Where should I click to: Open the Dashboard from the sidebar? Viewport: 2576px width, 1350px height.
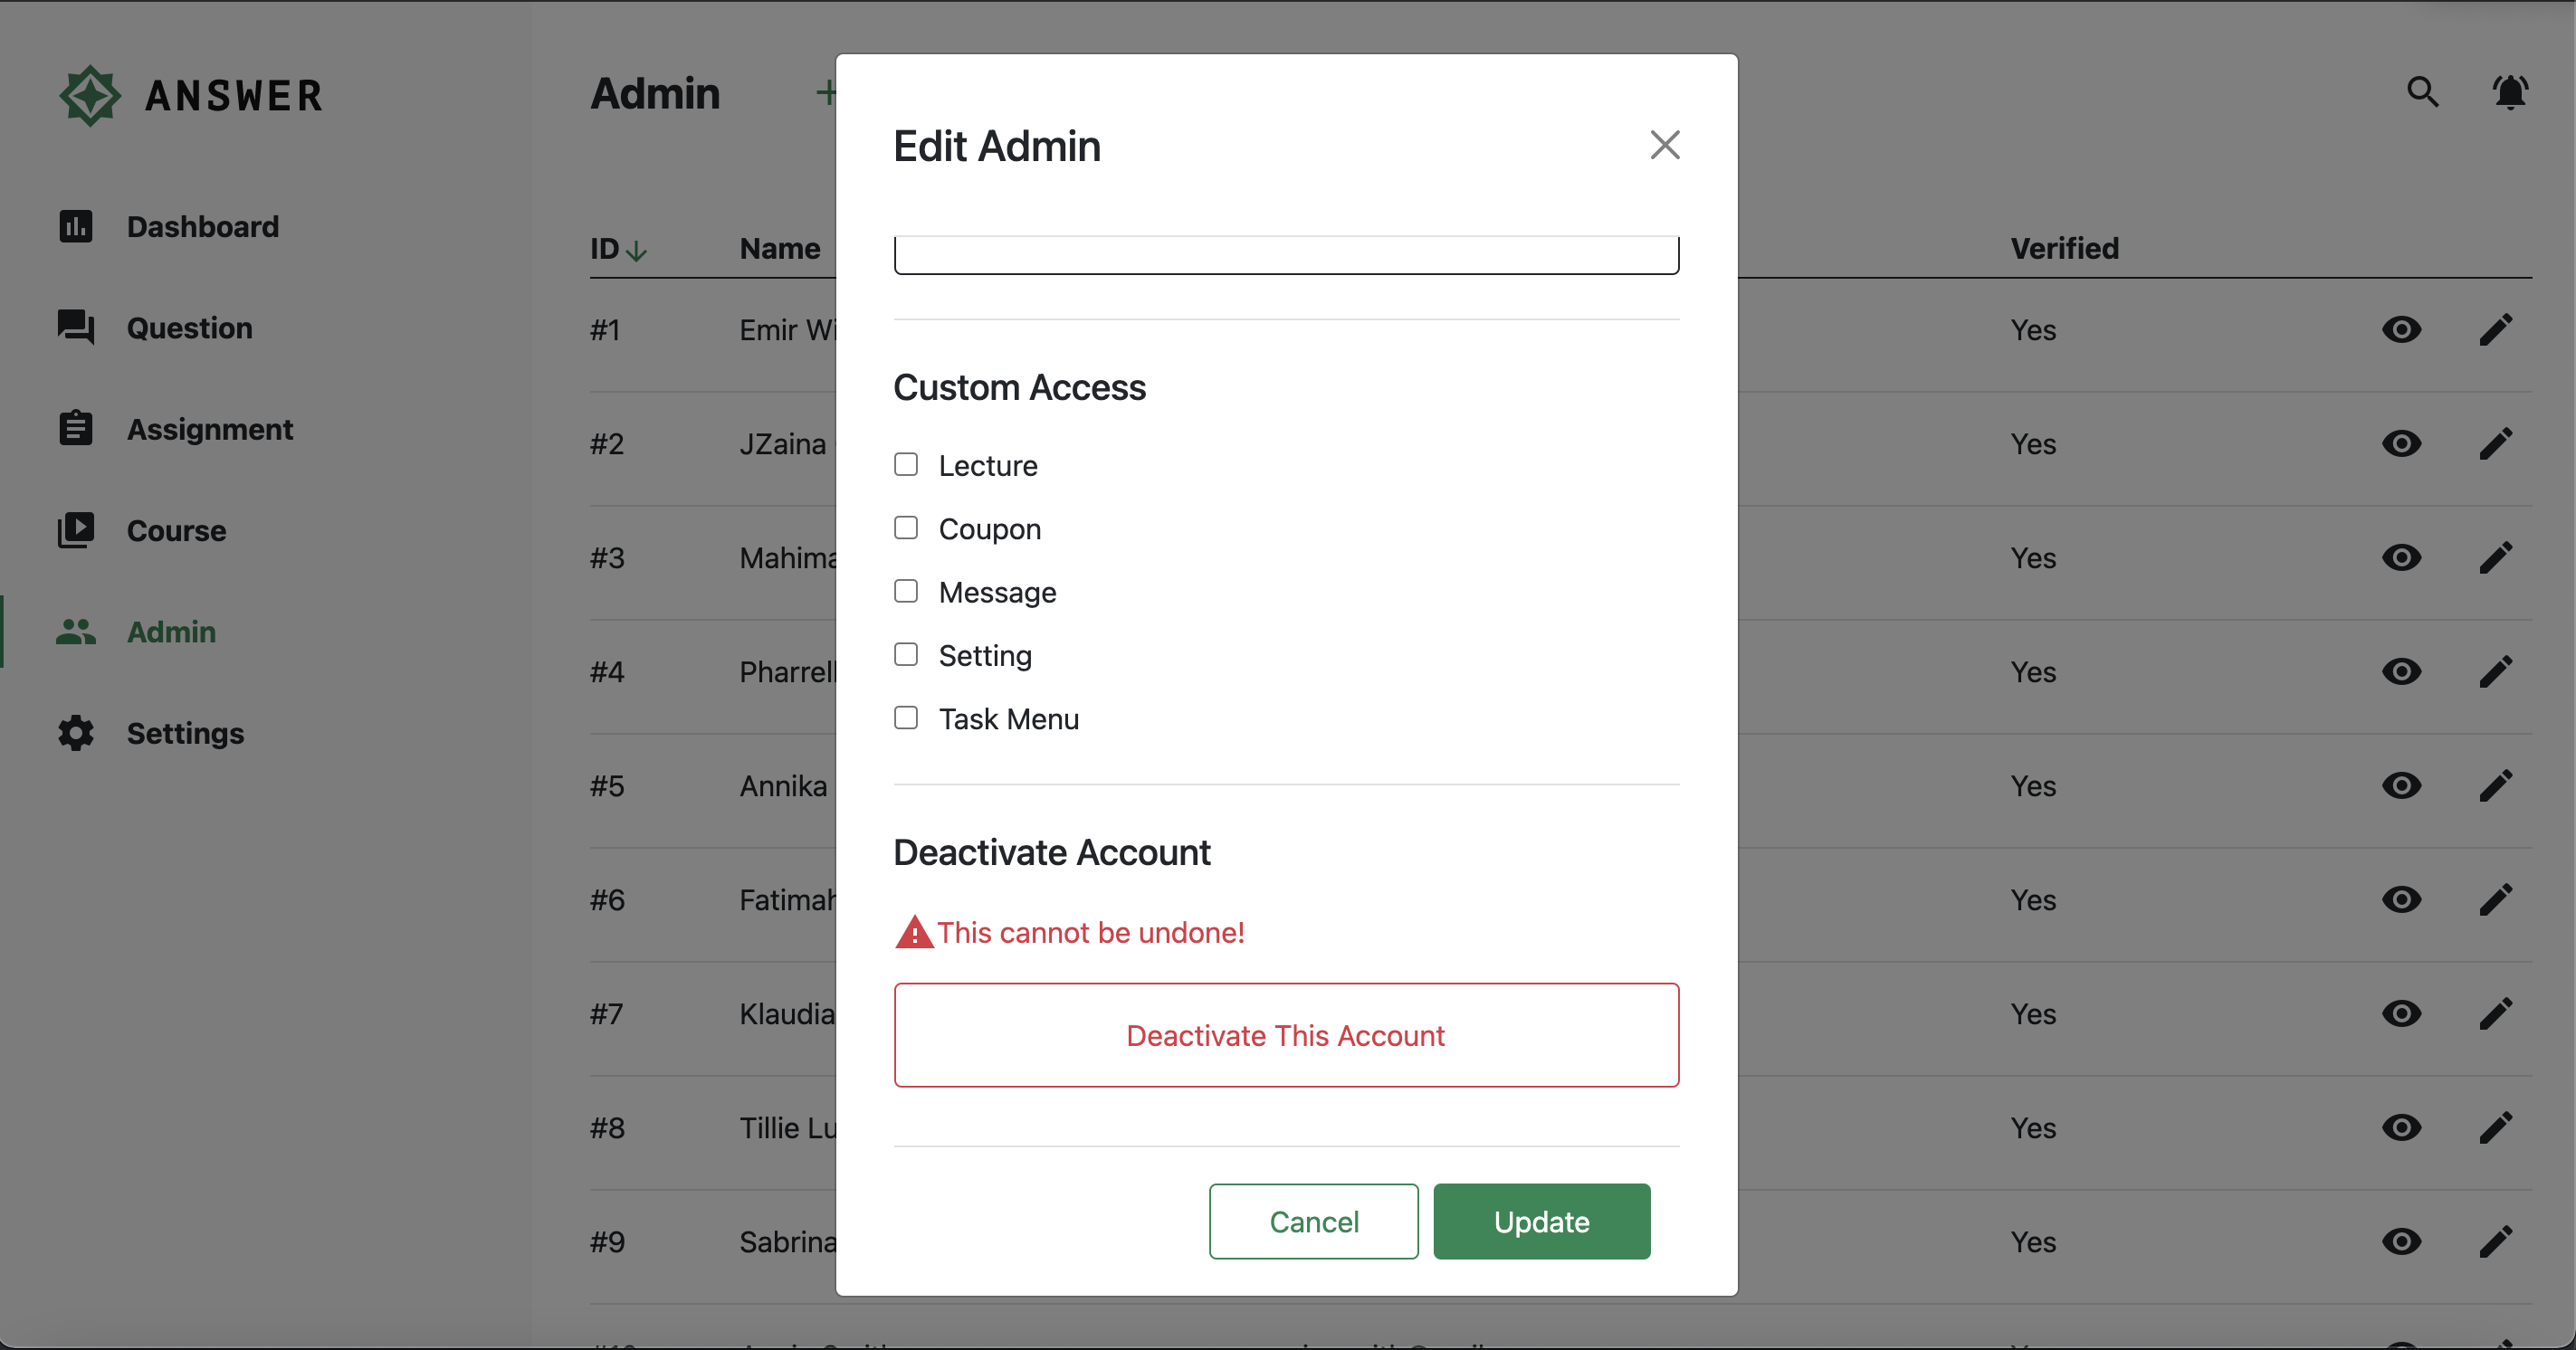[203, 227]
